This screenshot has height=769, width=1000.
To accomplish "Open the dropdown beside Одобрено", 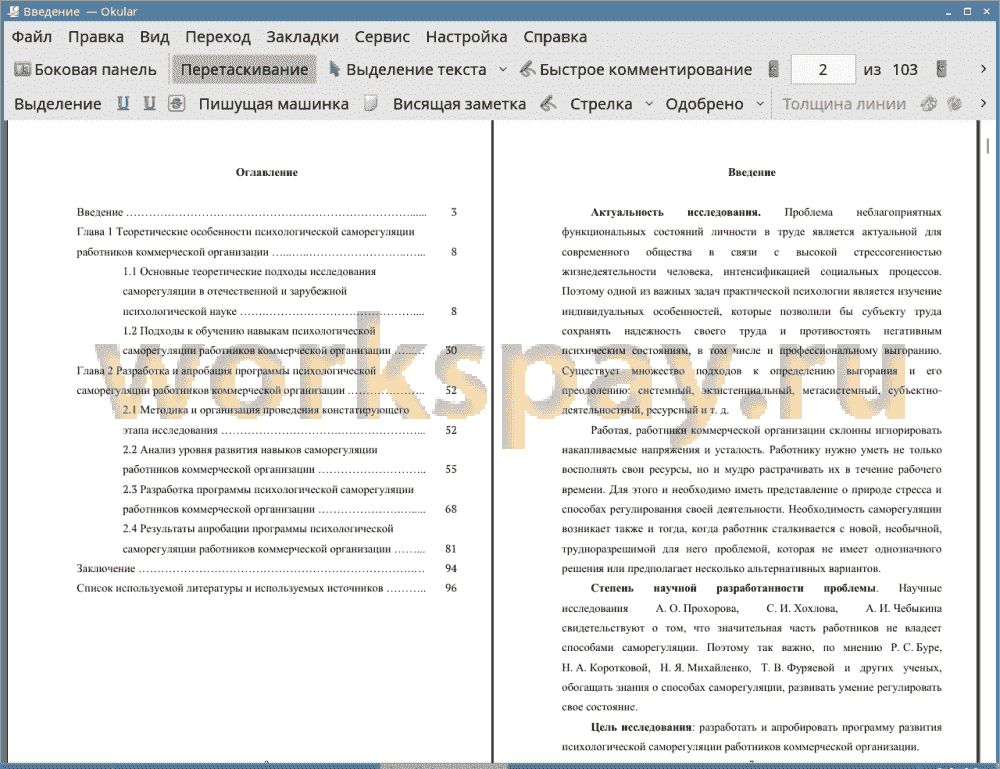I will click(760, 103).
